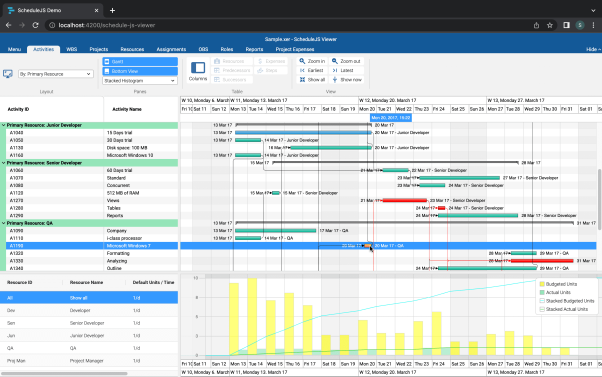Image resolution: width=602 pixels, height=377 pixels.
Task: Switch to the Assignments tab
Action: (171, 49)
